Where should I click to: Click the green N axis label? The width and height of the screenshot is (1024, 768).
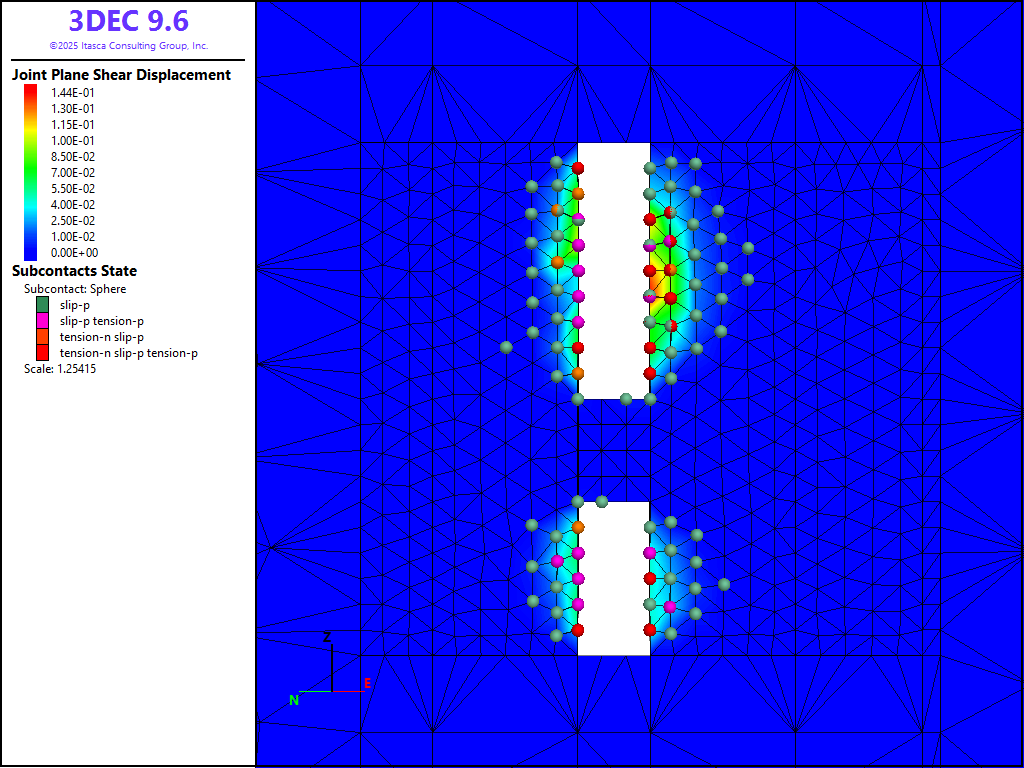(x=294, y=700)
